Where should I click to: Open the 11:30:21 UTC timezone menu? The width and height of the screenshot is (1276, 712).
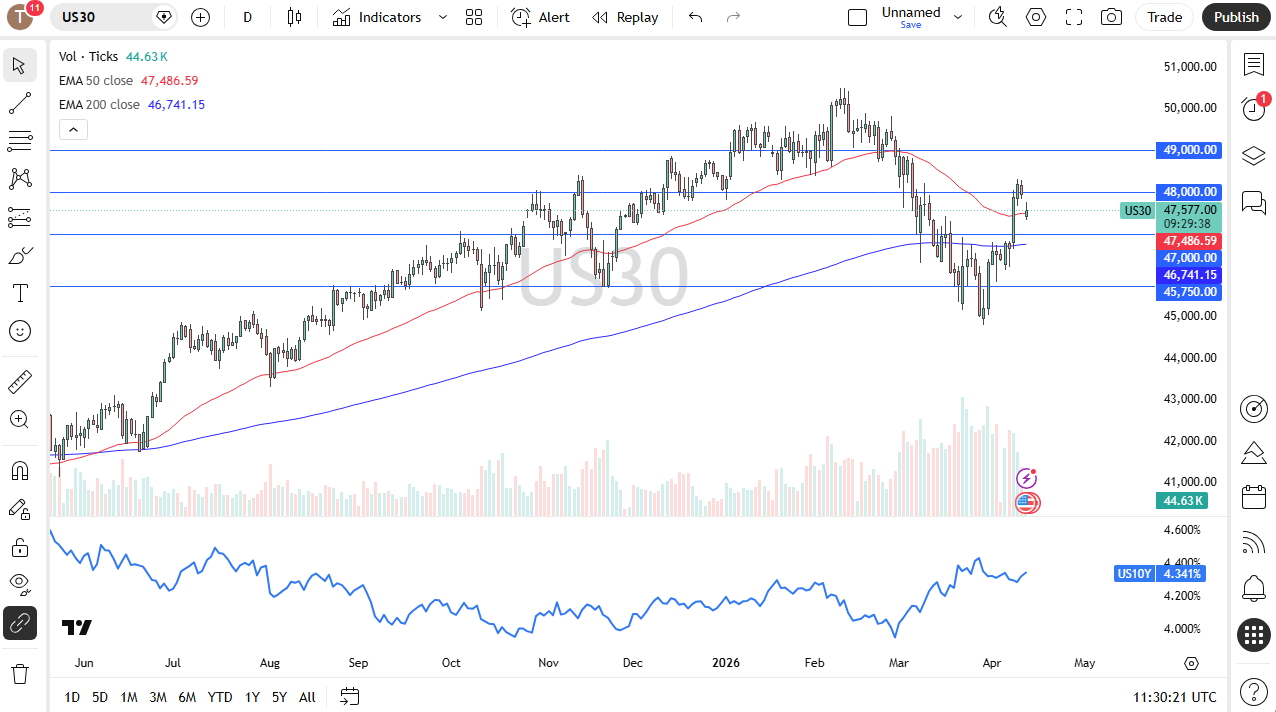1175,697
